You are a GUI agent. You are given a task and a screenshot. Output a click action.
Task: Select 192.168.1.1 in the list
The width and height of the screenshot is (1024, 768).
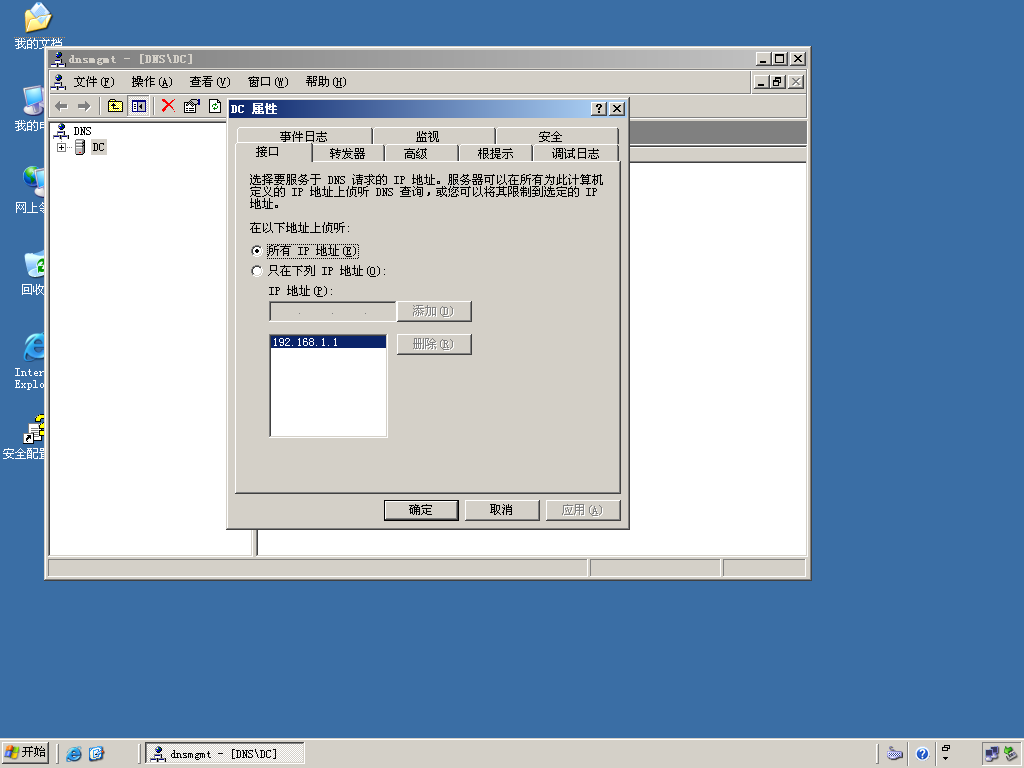tap(328, 342)
